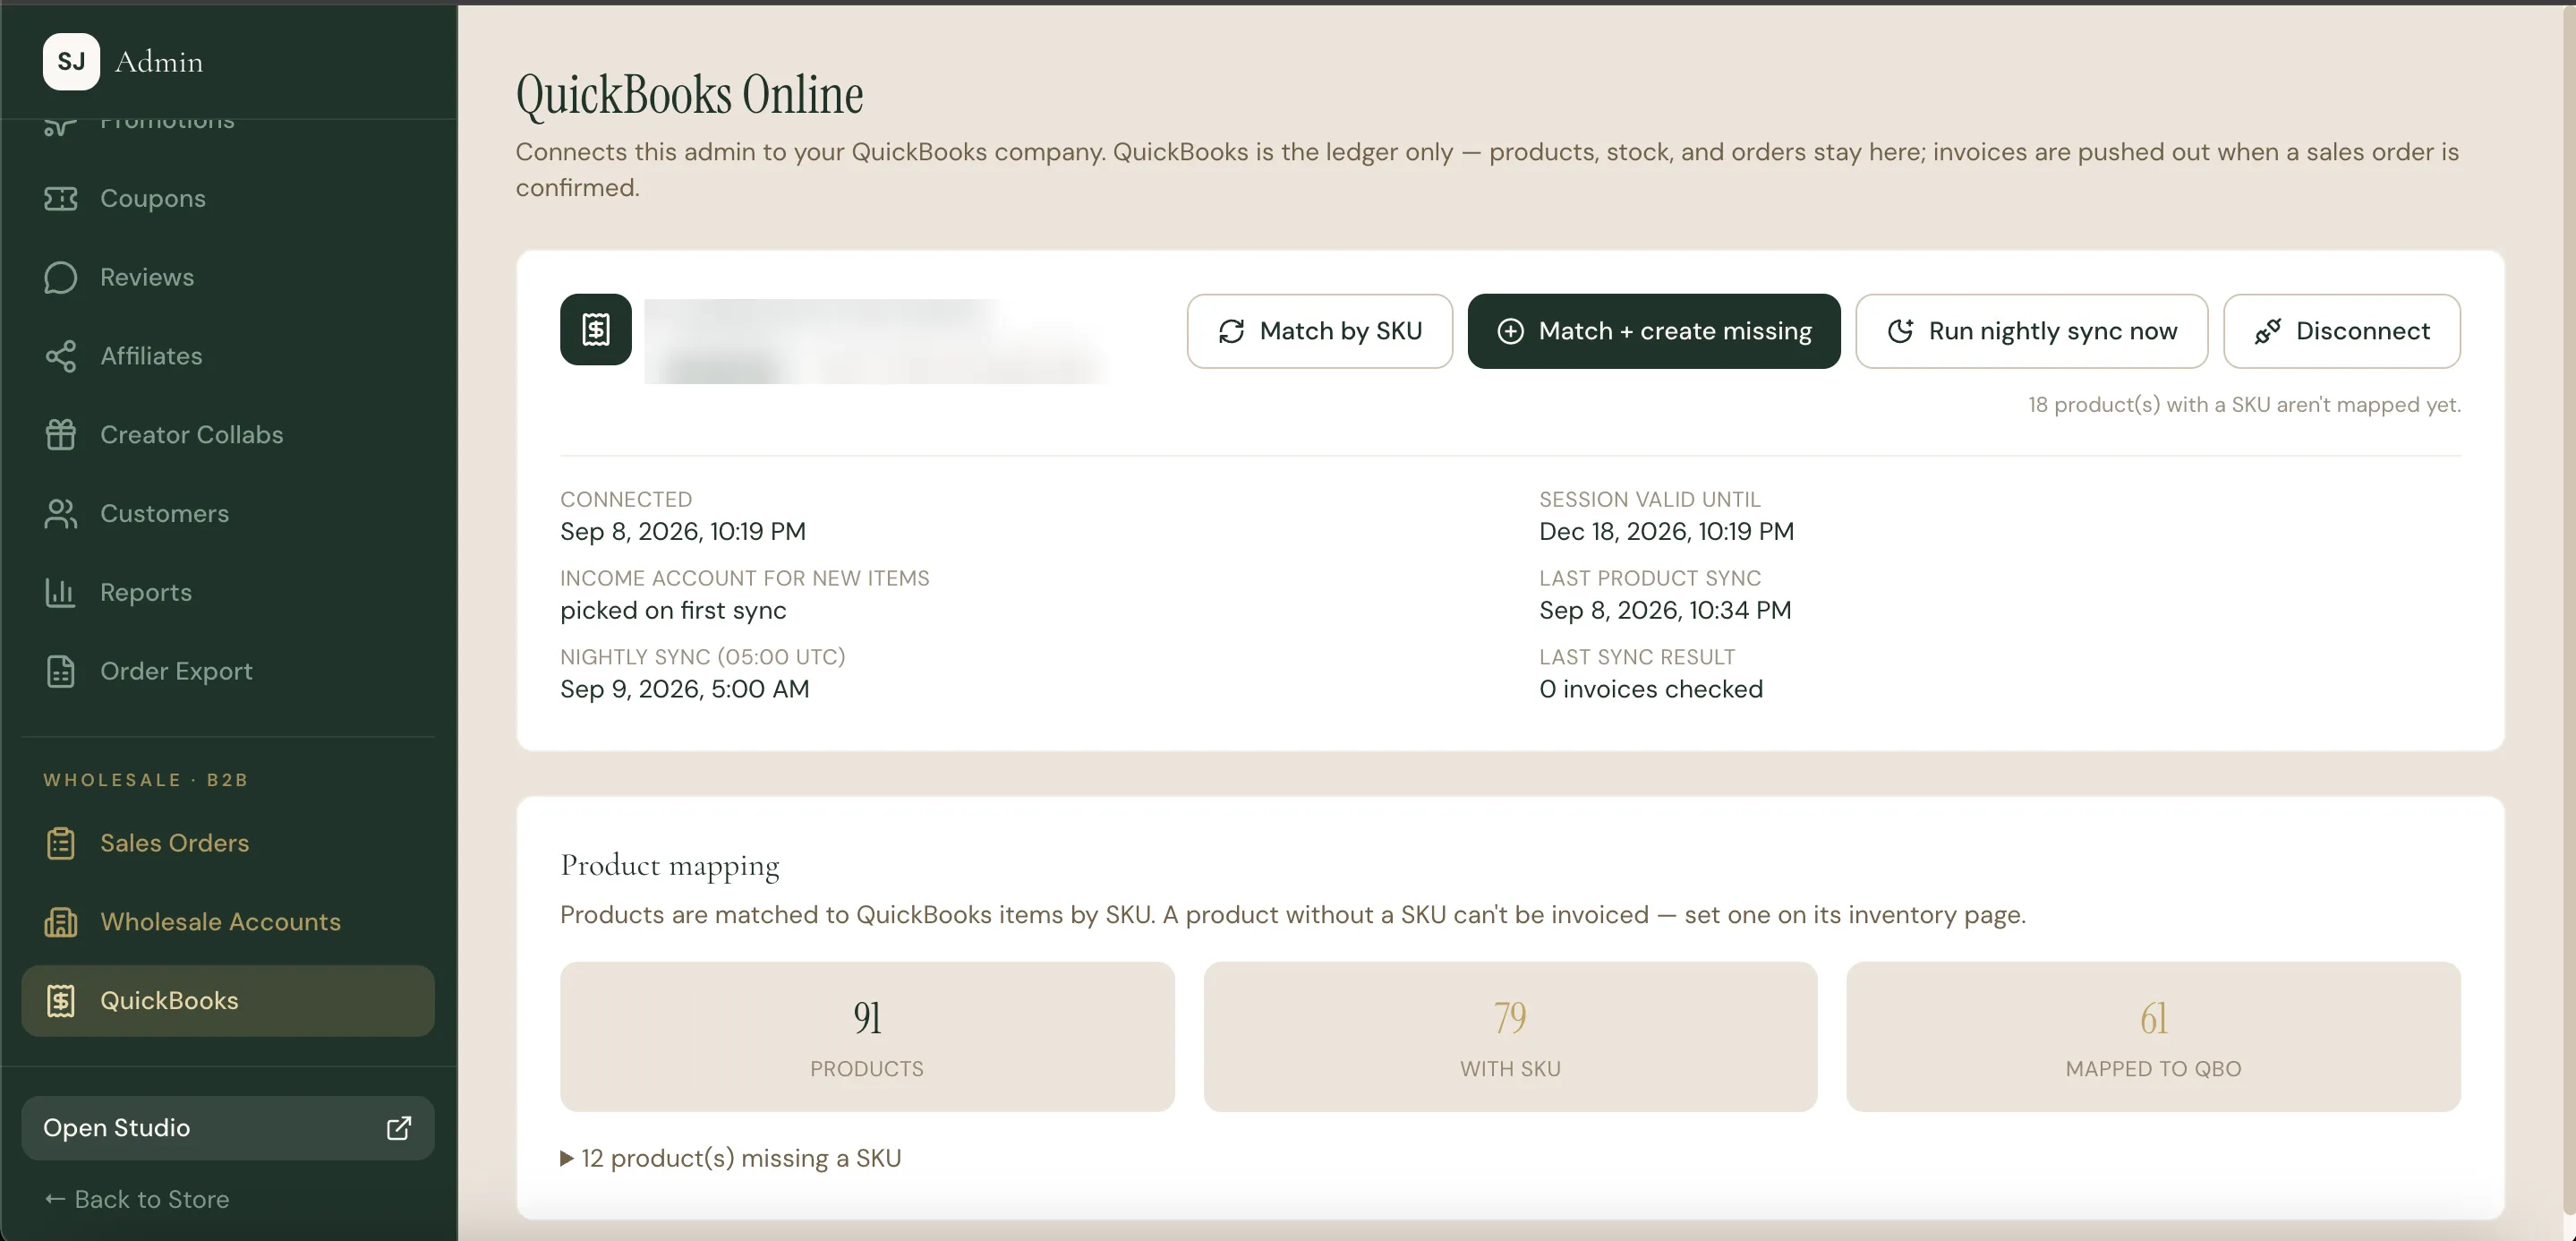Screen dimensions: 2576x1241
Task: Click the moon icon in Run nightly sync now
Action: (1900, 331)
